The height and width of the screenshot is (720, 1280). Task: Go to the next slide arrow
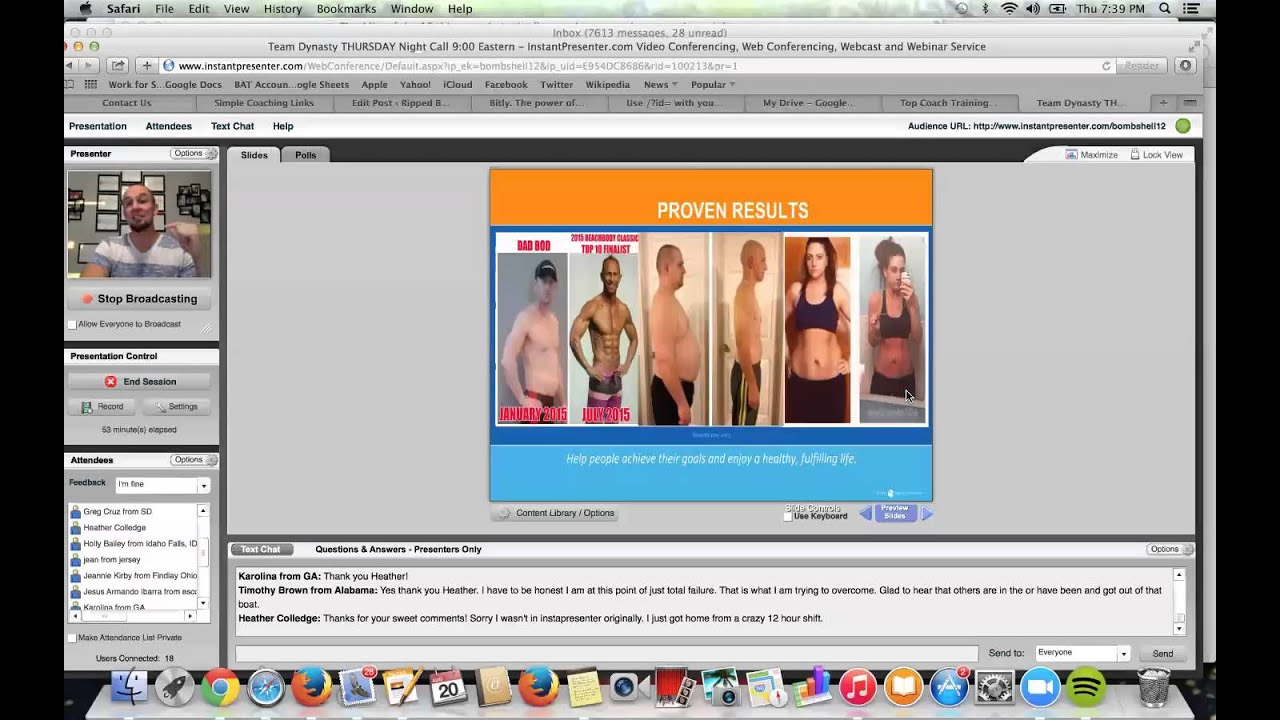[927, 514]
